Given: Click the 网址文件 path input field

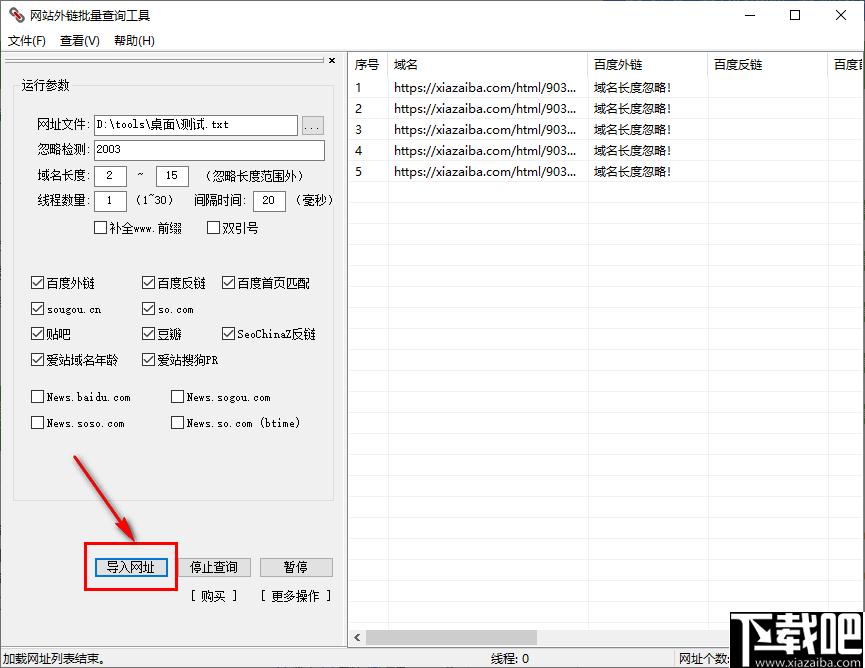Looking at the screenshot, I should (196, 125).
